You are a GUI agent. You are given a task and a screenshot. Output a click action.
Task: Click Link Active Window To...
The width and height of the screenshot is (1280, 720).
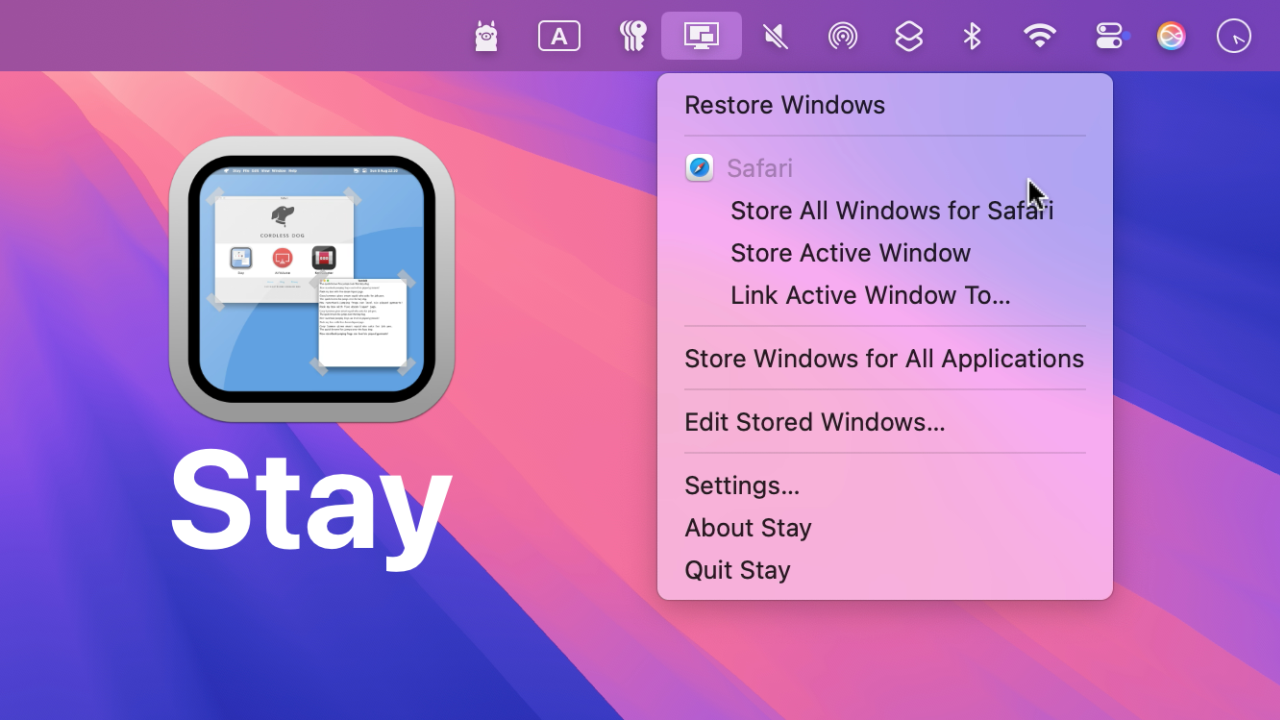[x=869, y=295]
